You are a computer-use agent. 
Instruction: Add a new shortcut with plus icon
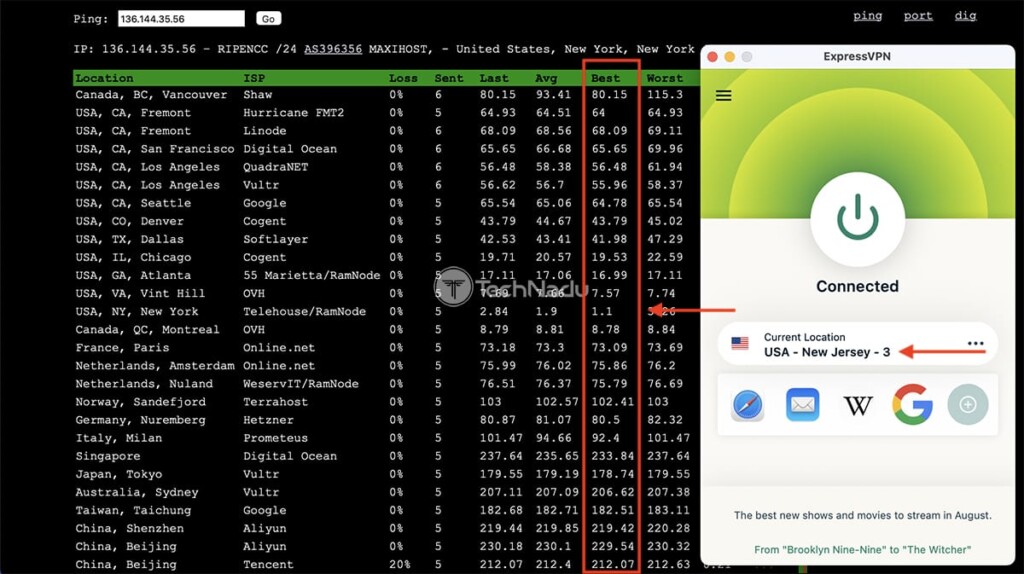coord(968,405)
